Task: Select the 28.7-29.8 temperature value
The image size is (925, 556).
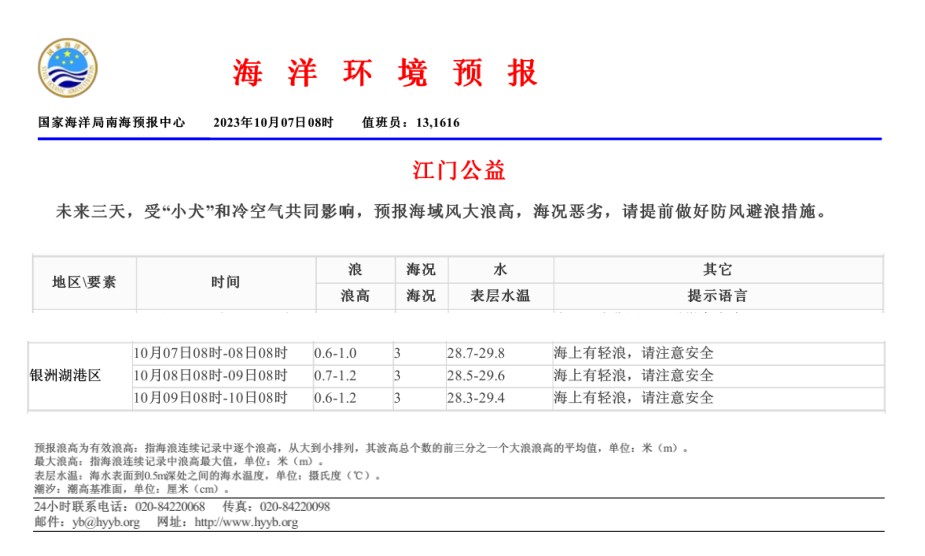Action: click(475, 353)
